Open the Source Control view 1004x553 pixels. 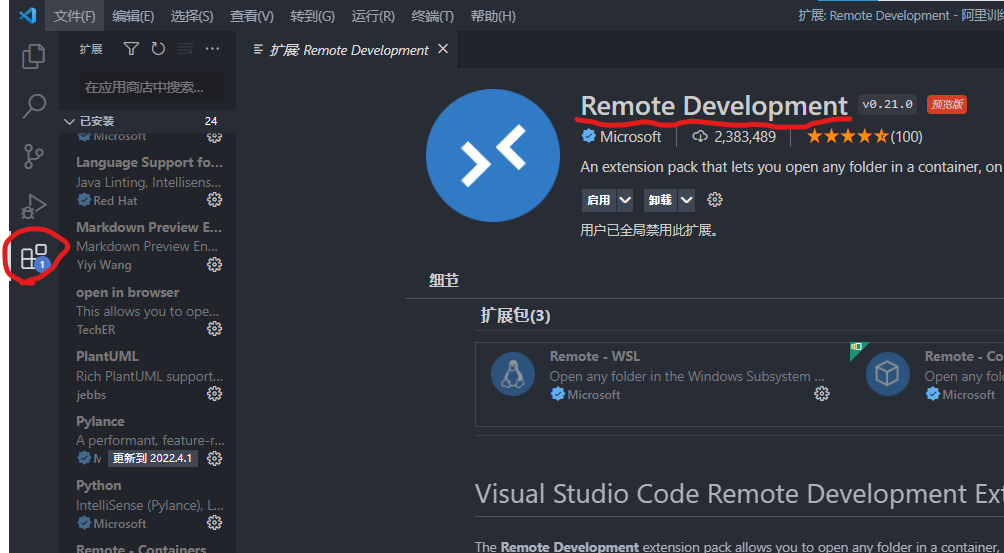point(34,156)
